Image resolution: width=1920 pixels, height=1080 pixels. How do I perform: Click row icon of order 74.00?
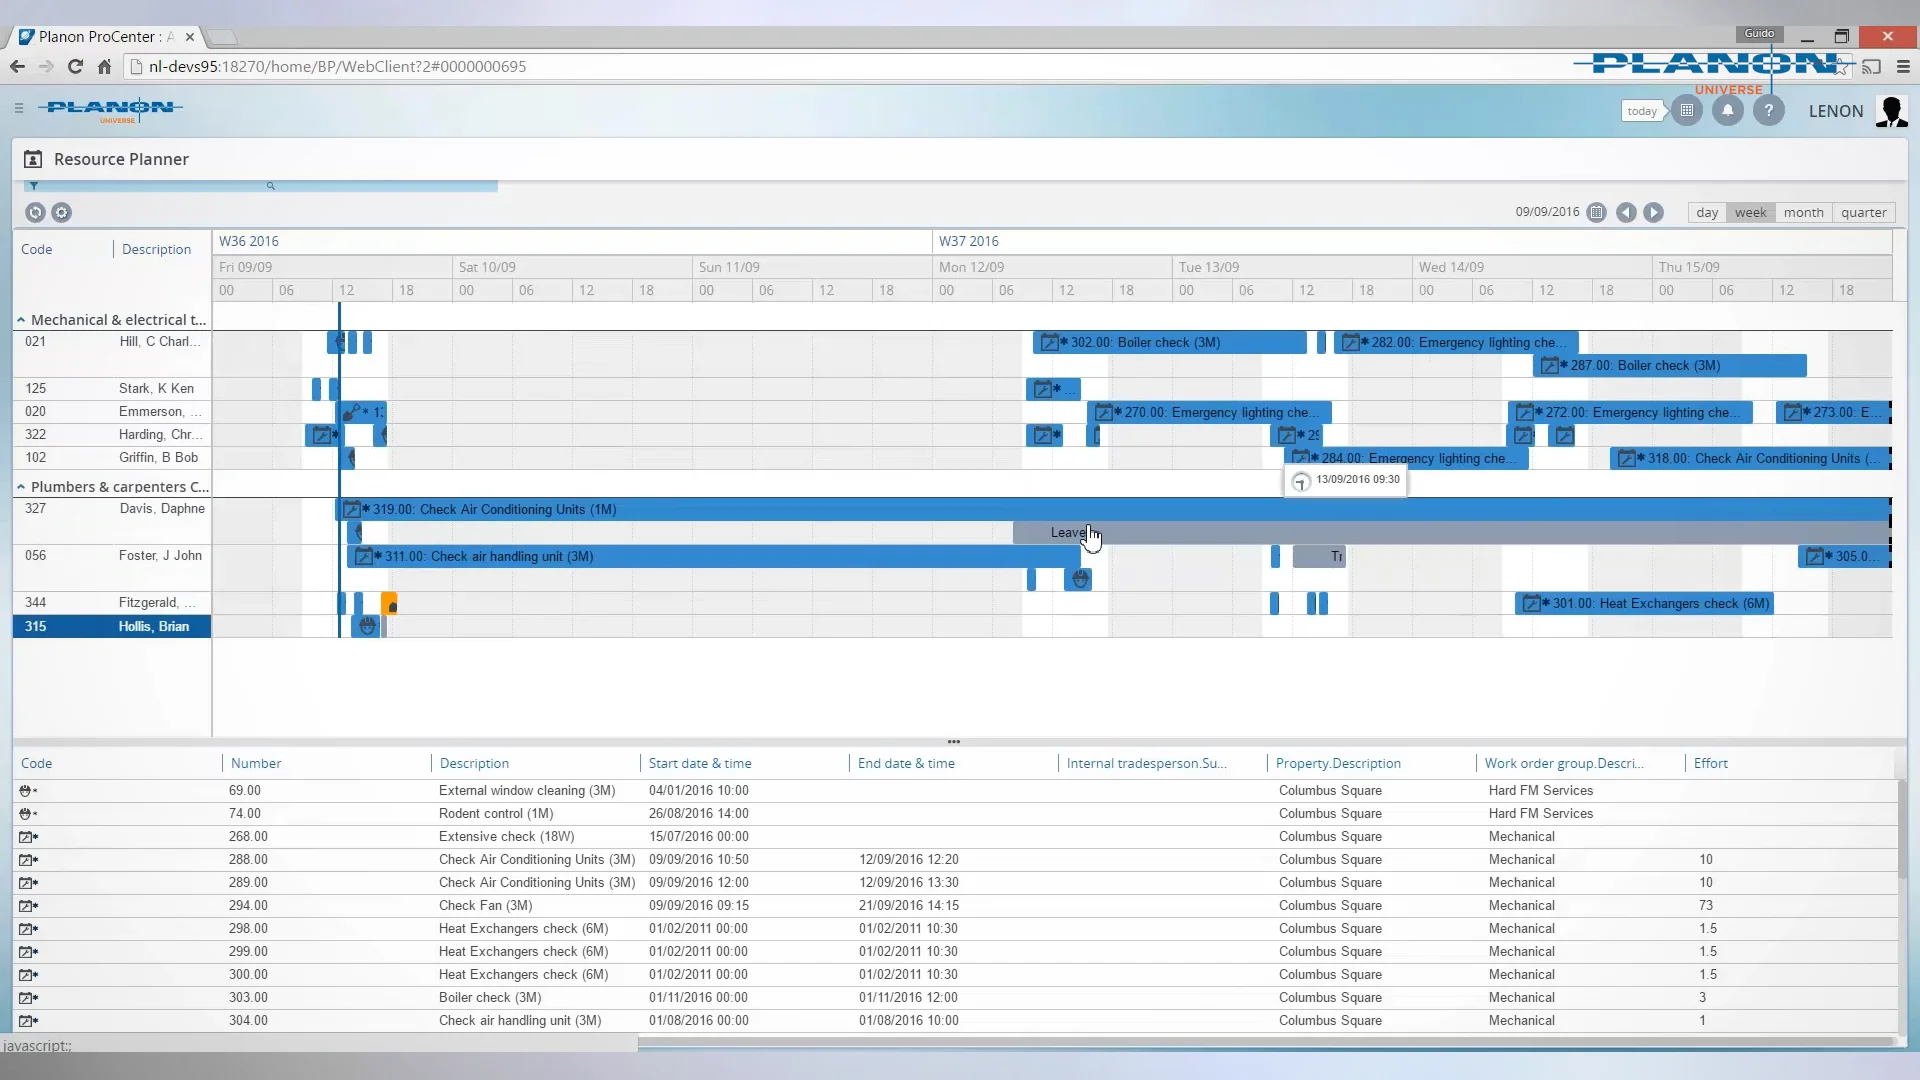[27, 814]
